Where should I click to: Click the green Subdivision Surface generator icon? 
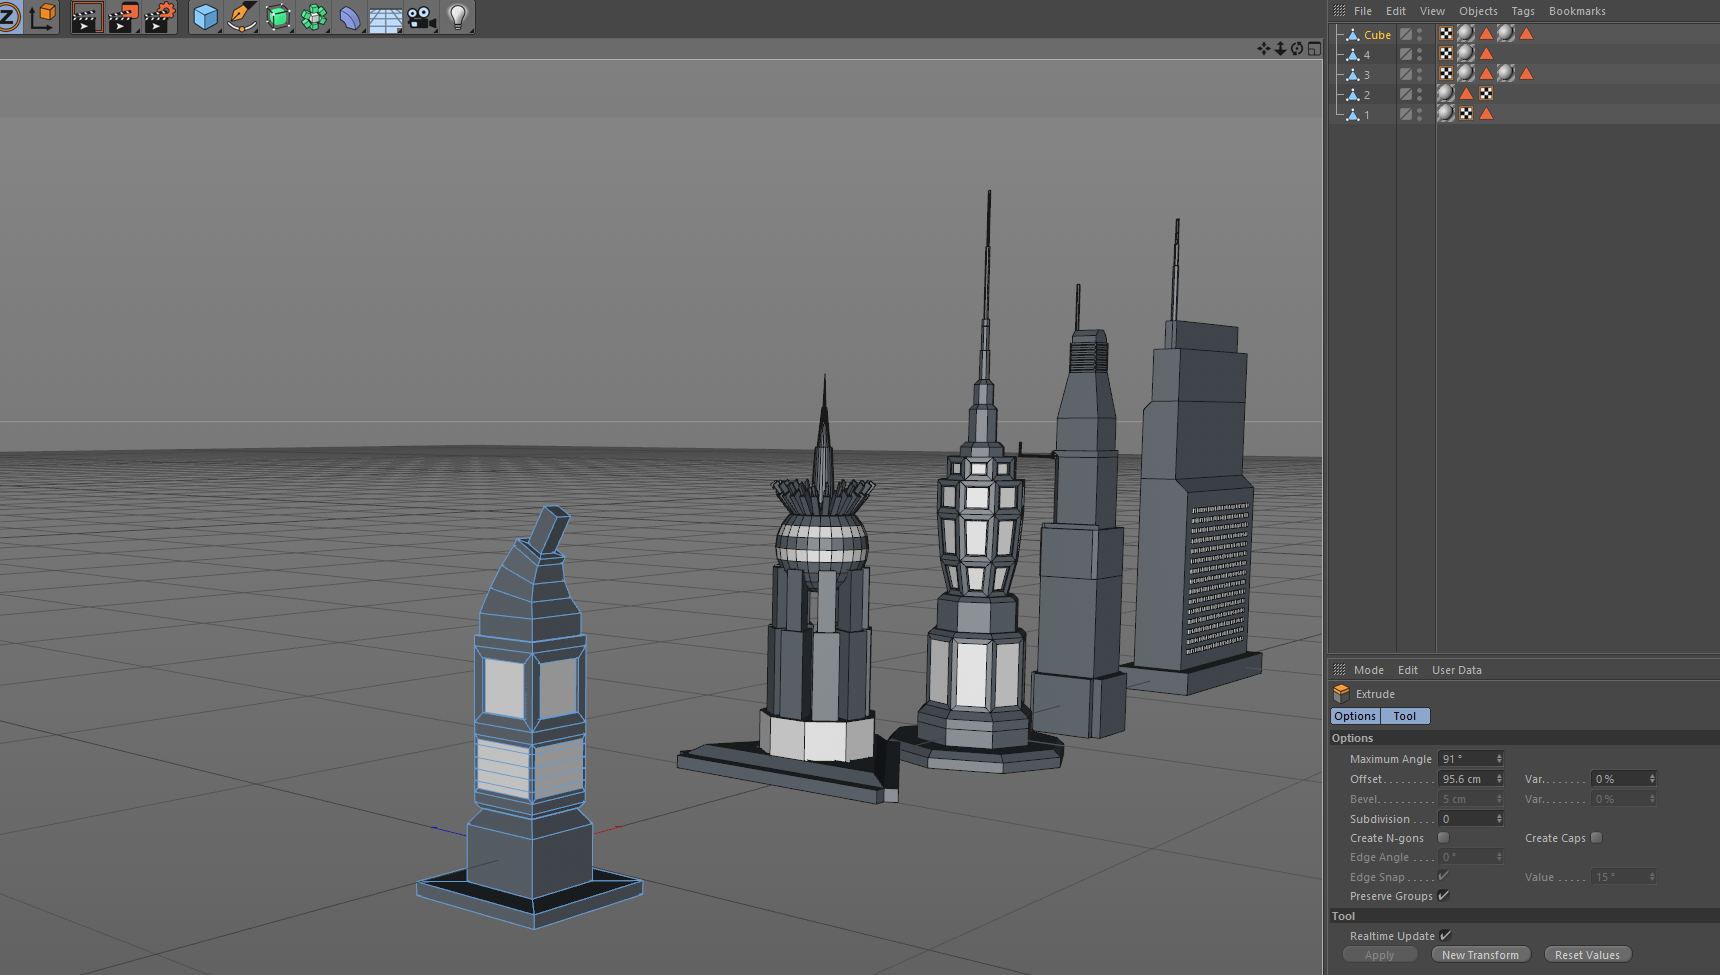click(278, 17)
